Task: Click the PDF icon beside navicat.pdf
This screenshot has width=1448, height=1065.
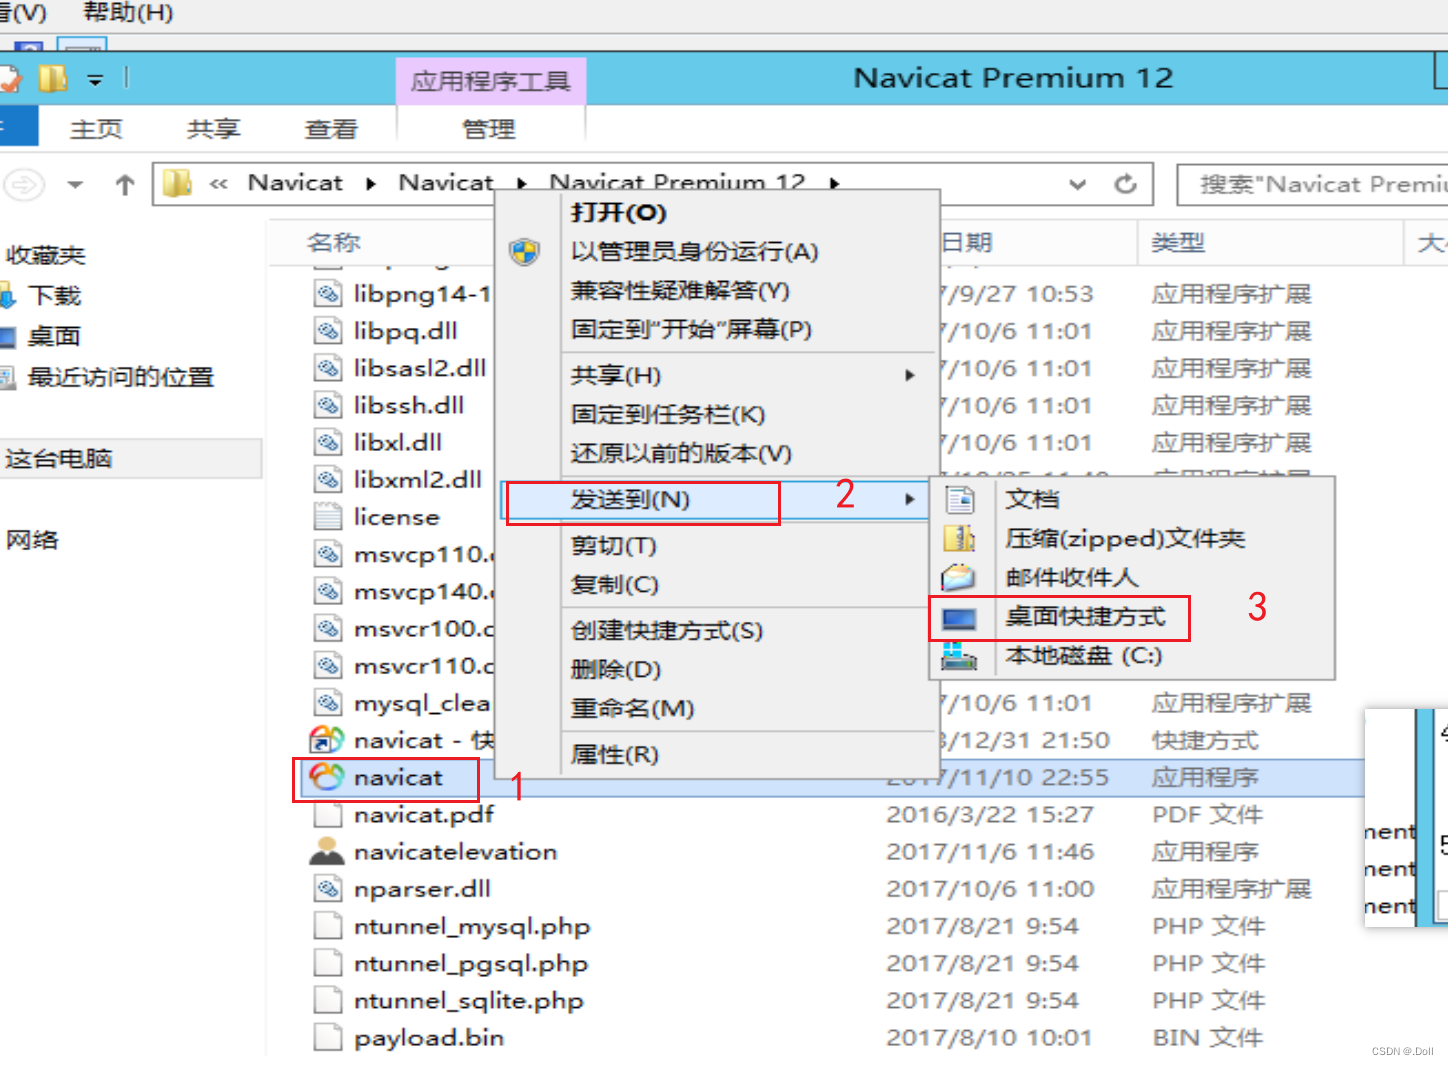Action: point(327,814)
